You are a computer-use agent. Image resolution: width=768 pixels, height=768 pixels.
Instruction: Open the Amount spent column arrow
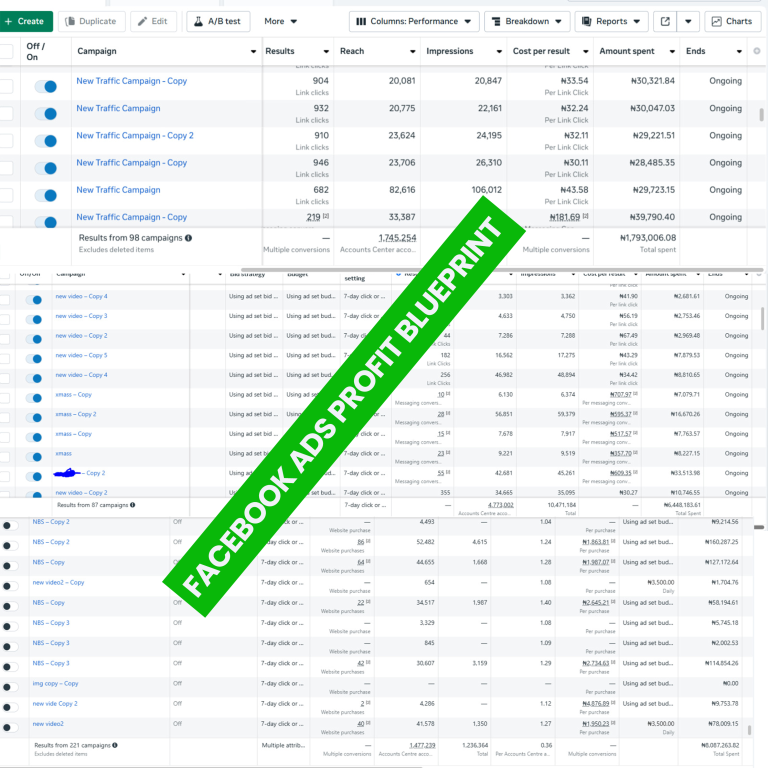(x=672, y=51)
